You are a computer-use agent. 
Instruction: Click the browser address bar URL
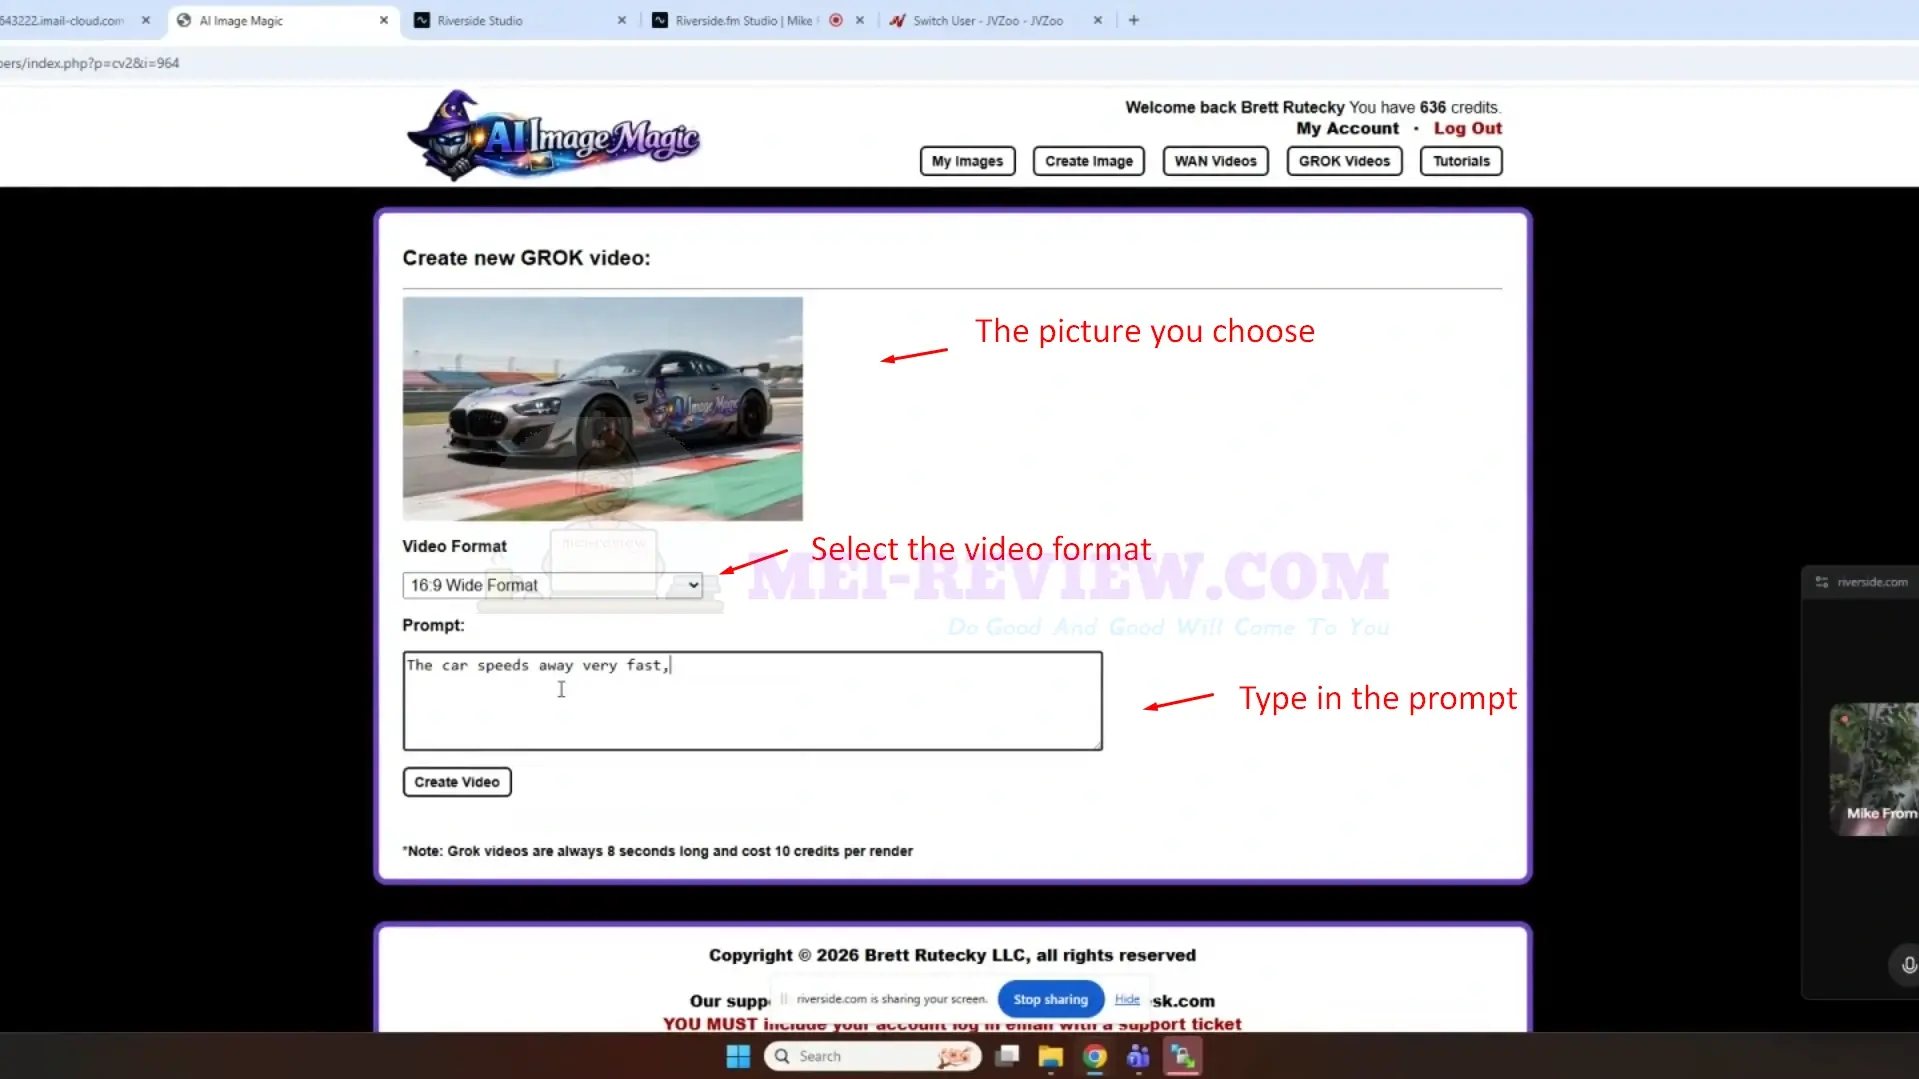pos(90,63)
